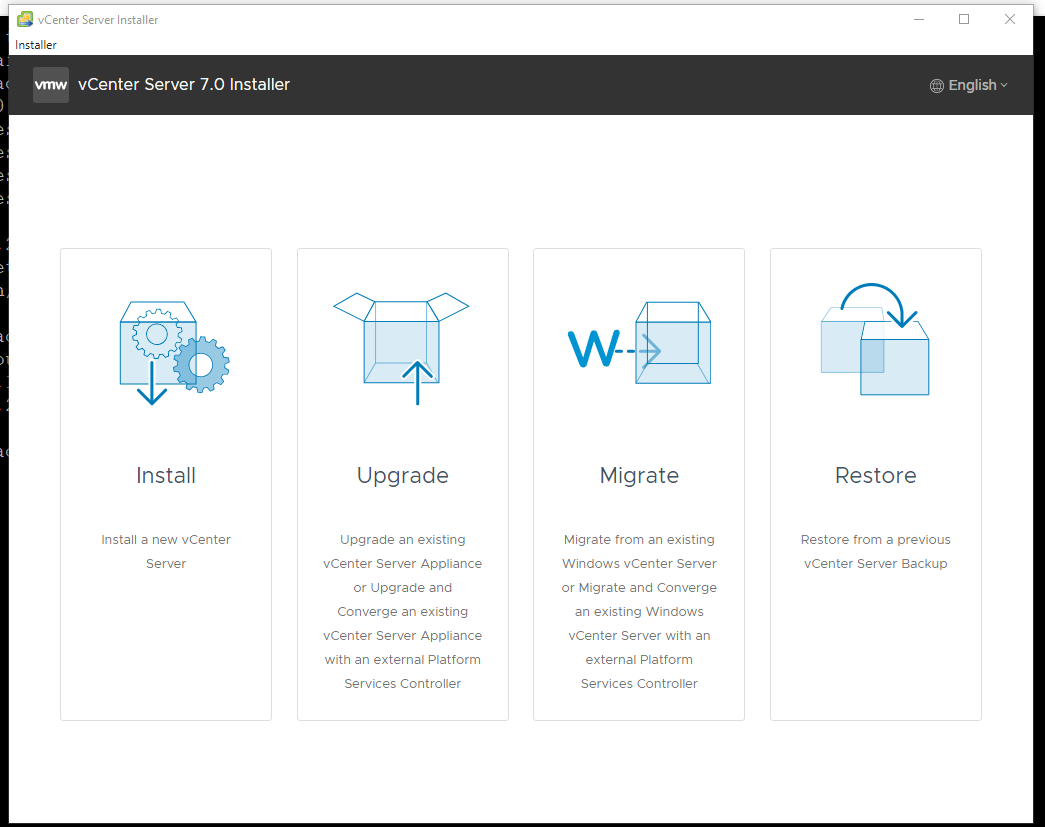Open the English language dropdown

point(969,85)
